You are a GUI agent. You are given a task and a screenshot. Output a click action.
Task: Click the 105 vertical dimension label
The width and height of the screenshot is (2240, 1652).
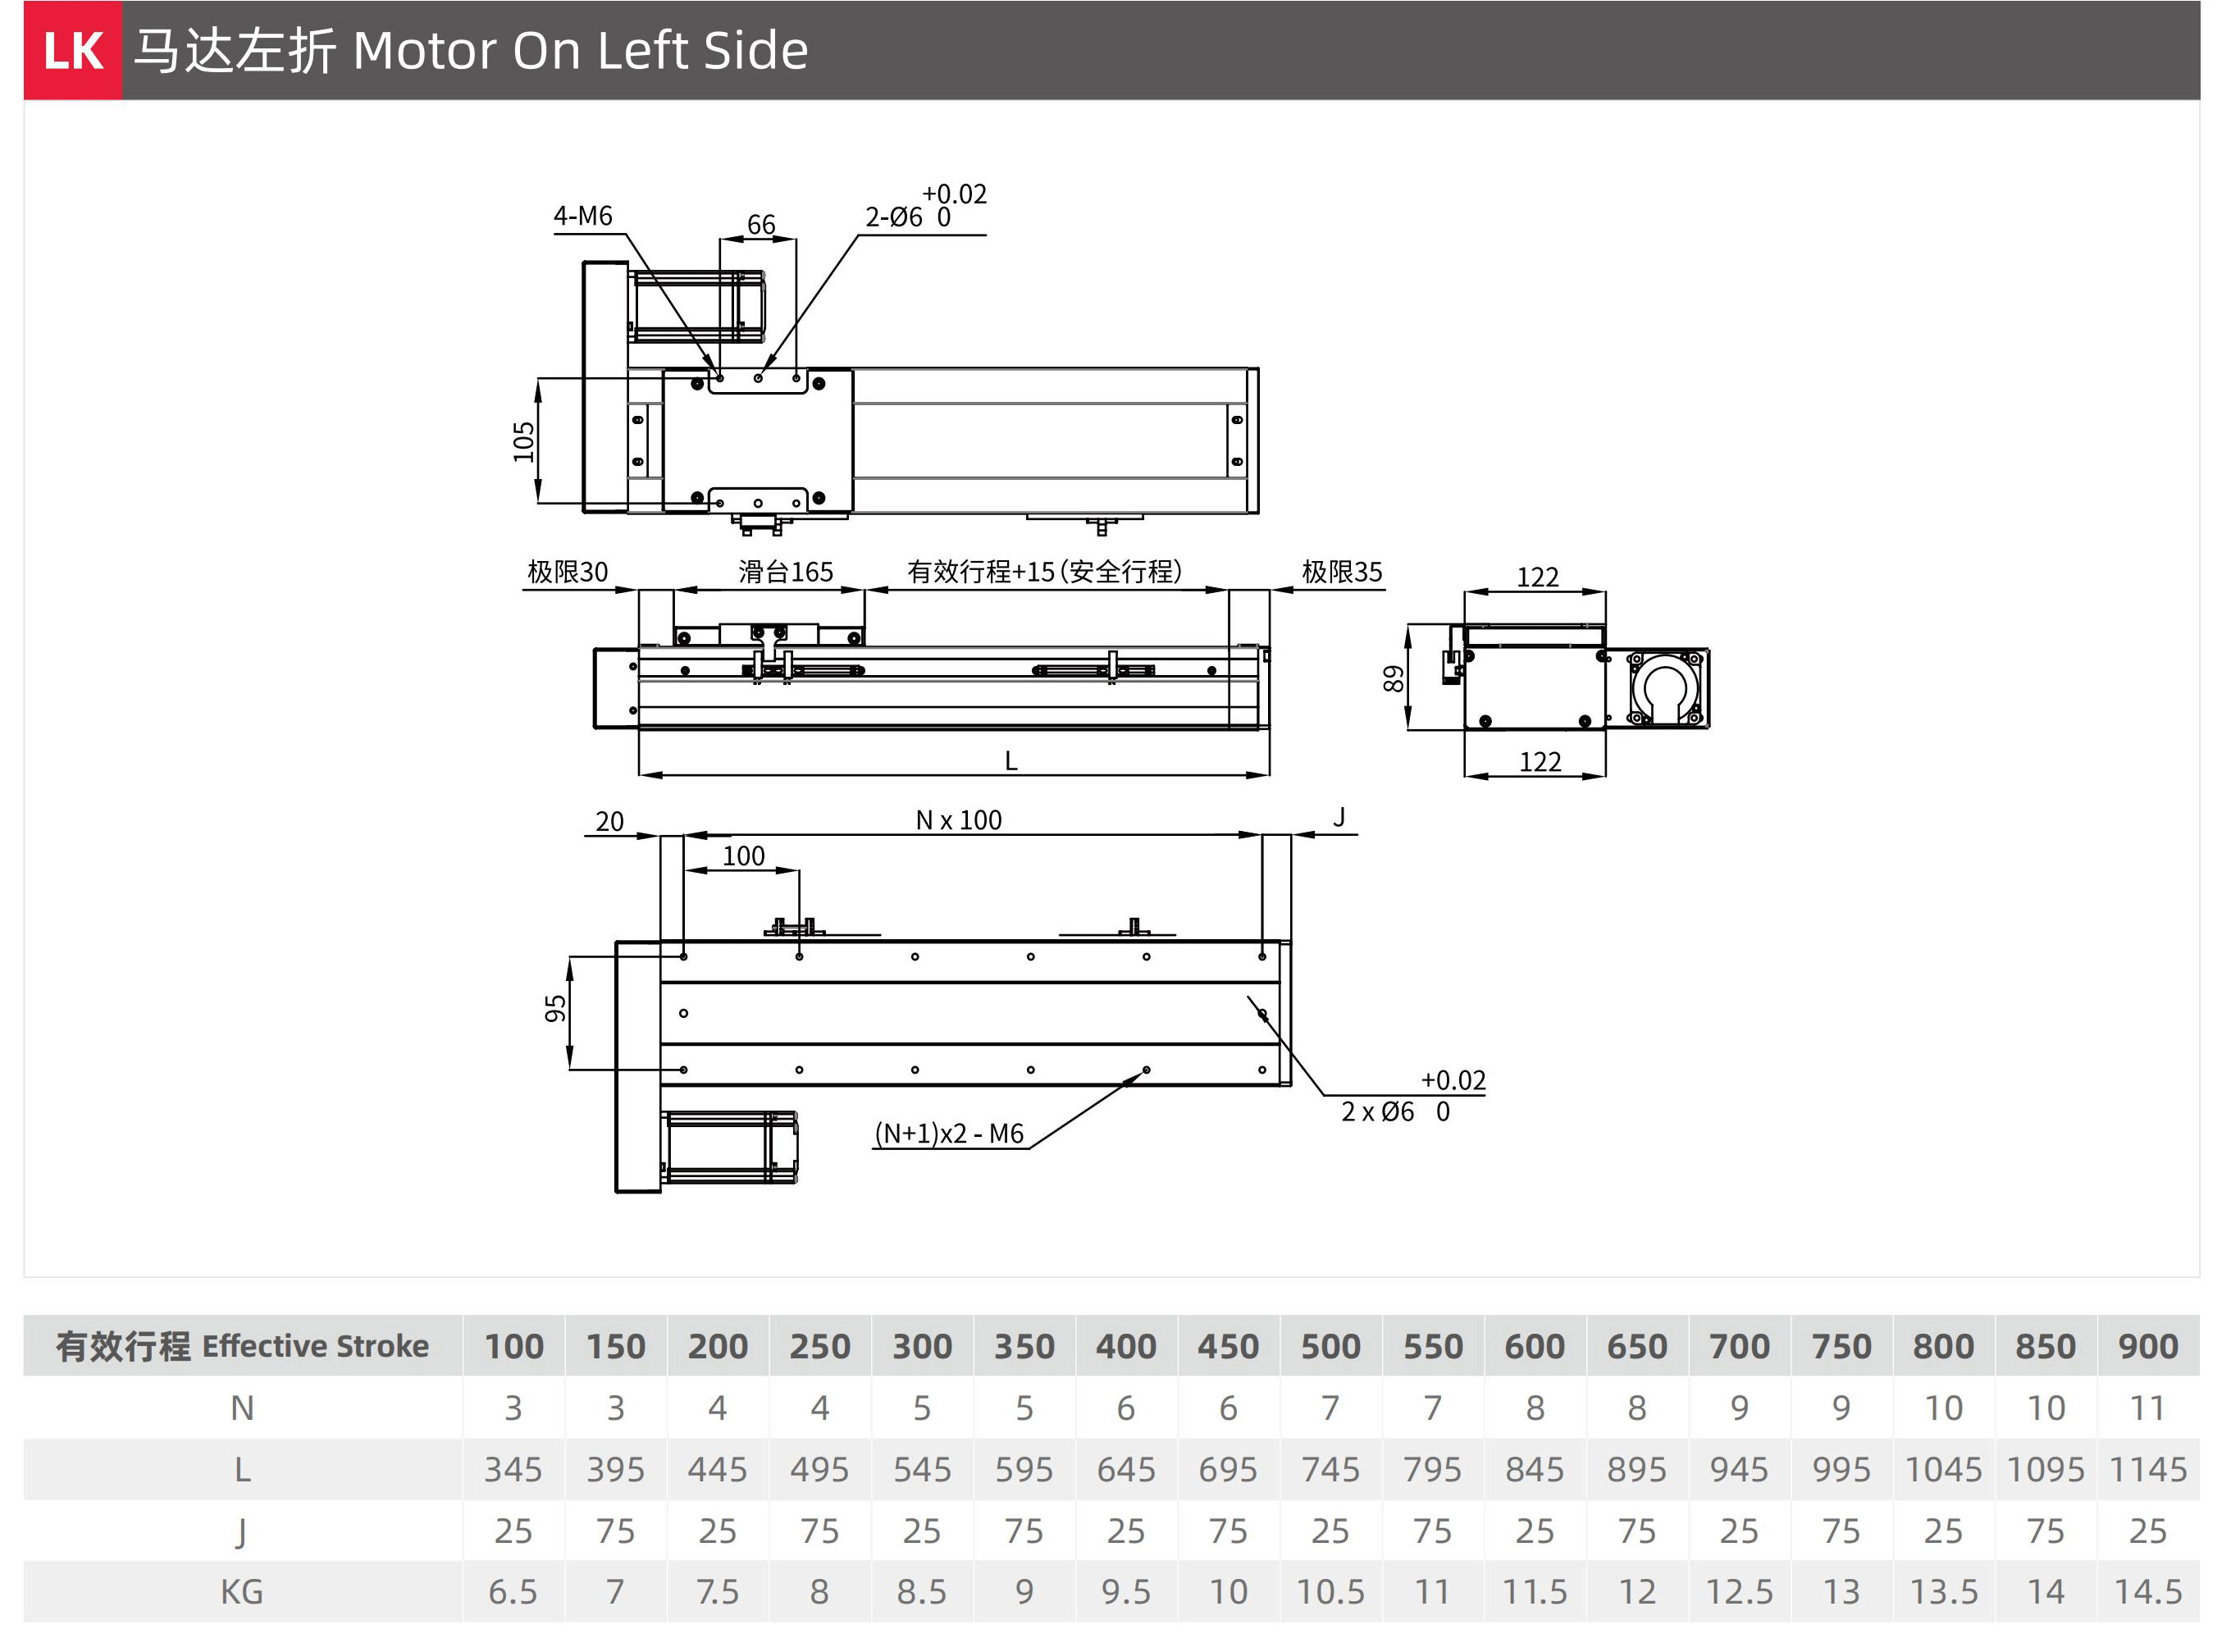[x=524, y=441]
